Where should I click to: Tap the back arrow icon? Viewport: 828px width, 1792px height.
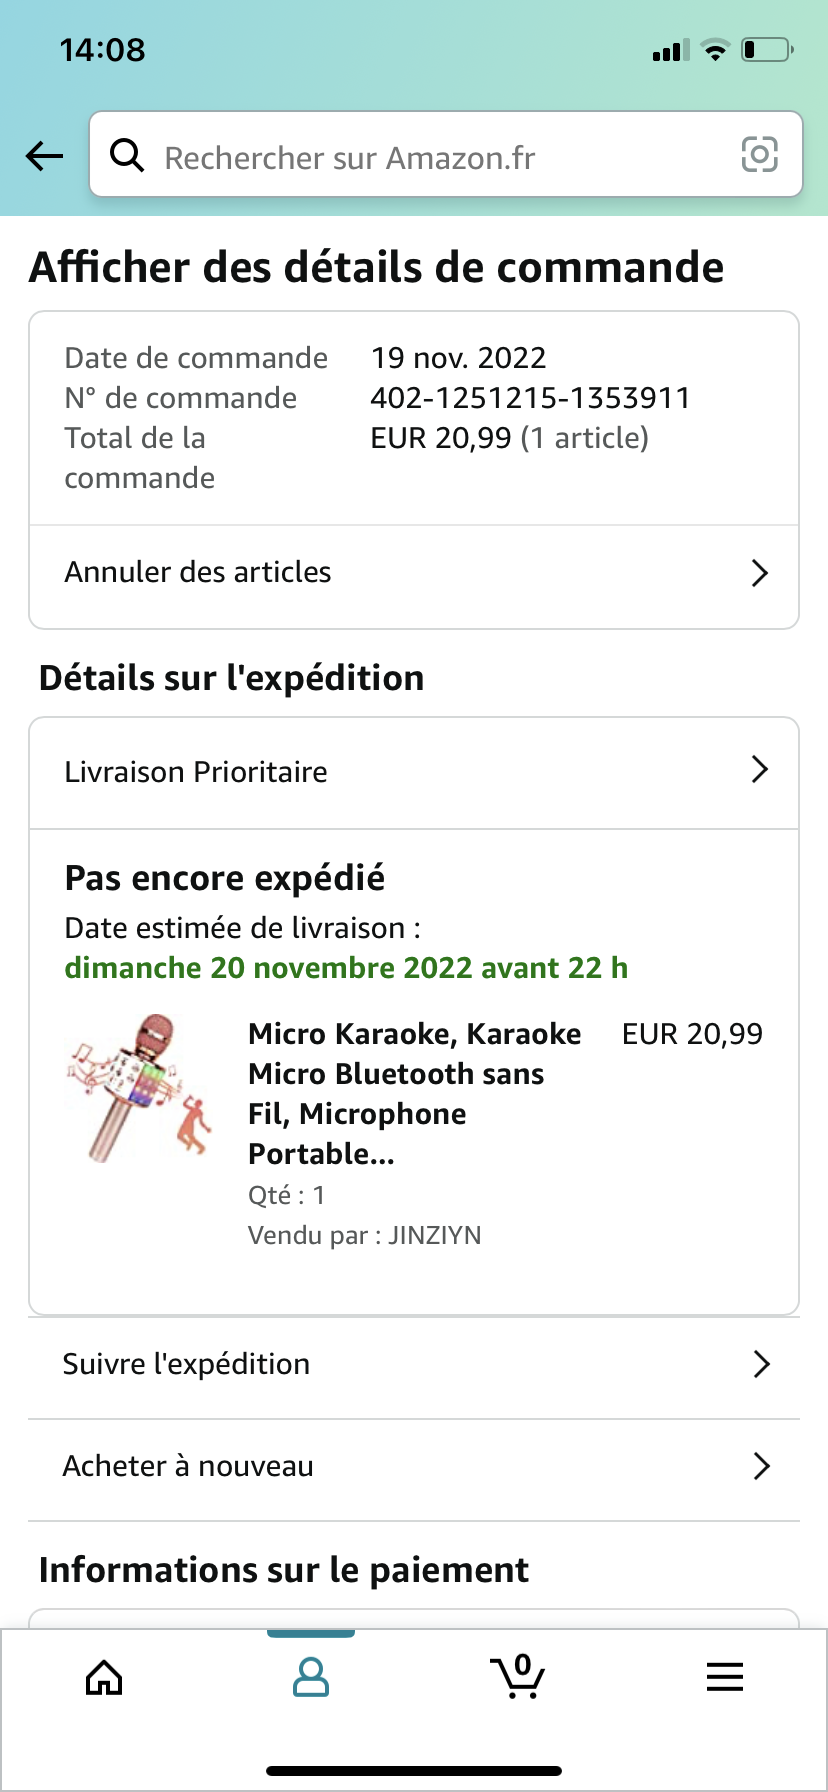pyautogui.click(x=44, y=156)
